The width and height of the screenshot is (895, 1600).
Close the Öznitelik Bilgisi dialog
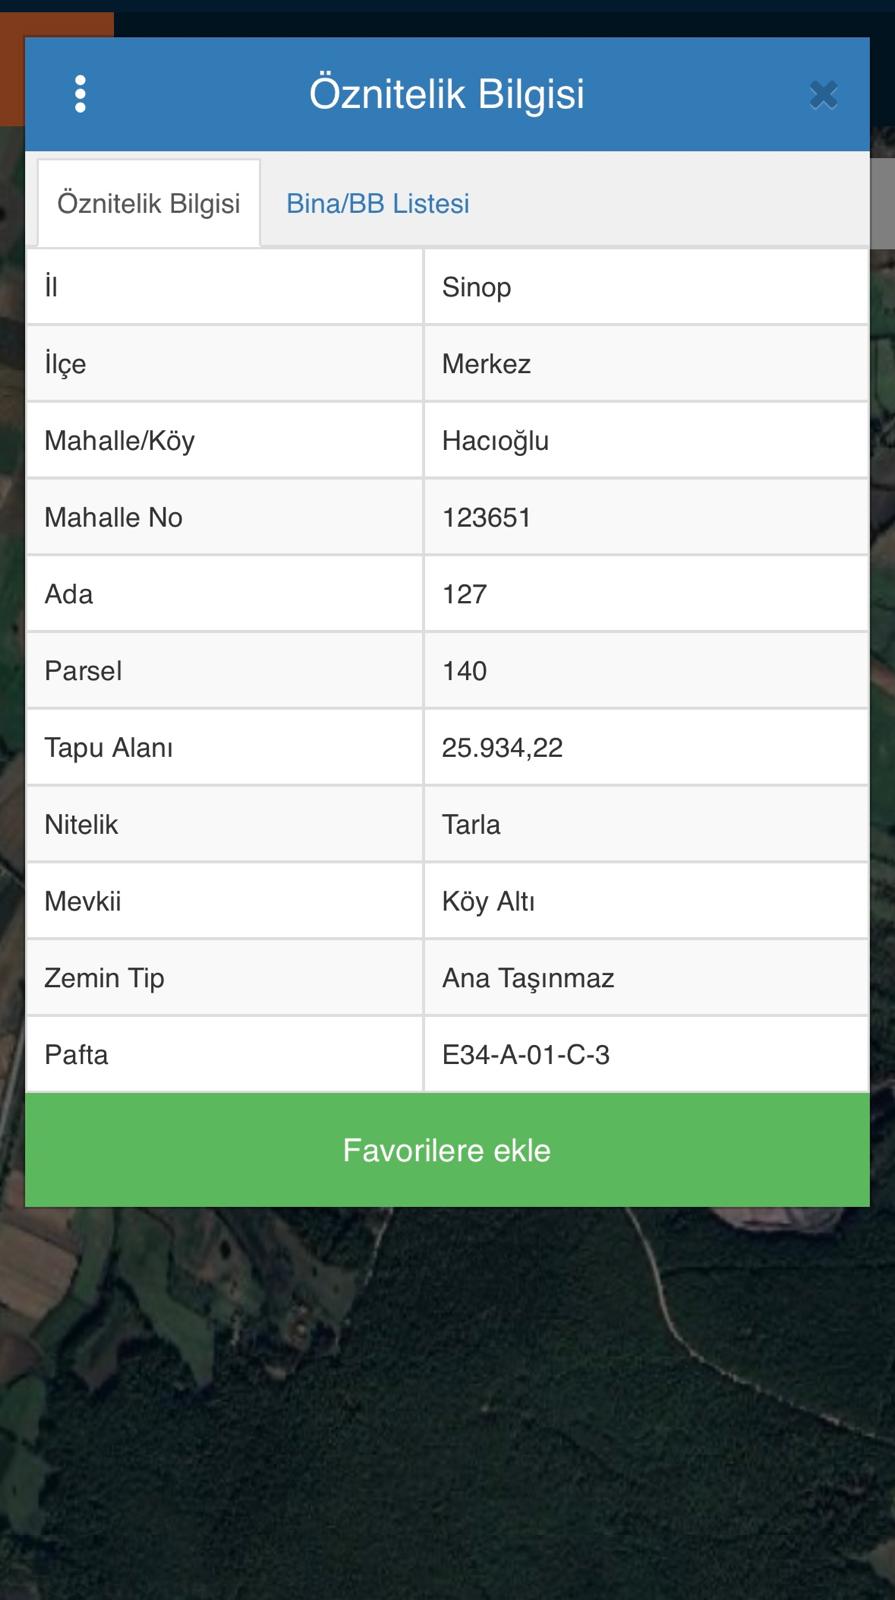point(823,95)
